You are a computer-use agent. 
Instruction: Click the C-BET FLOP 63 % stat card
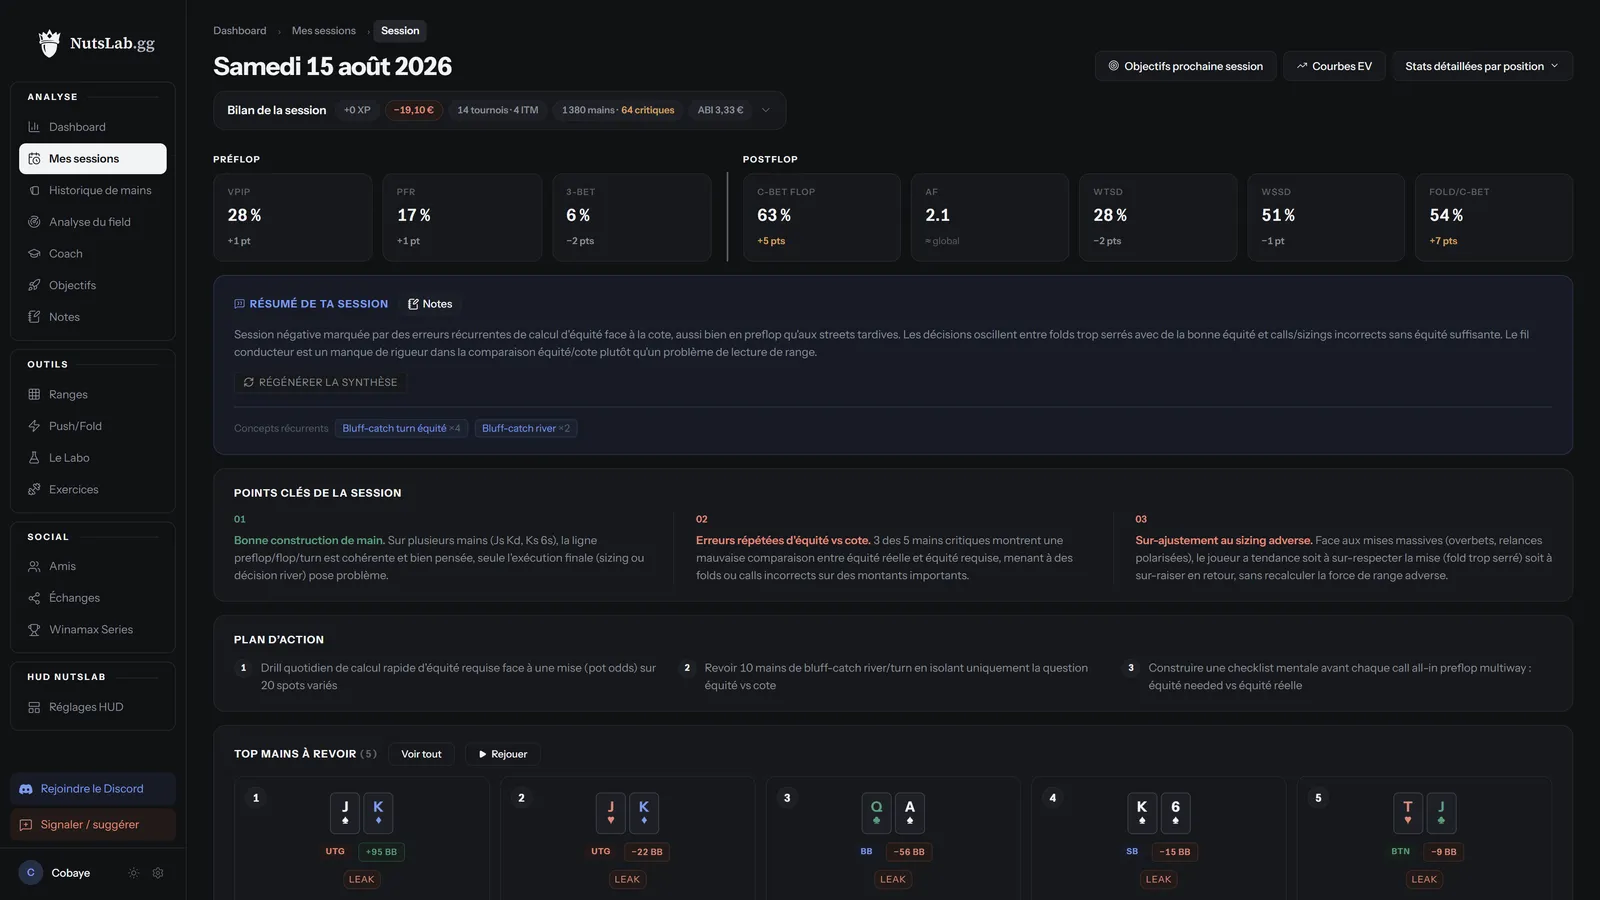pyautogui.click(x=822, y=218)
